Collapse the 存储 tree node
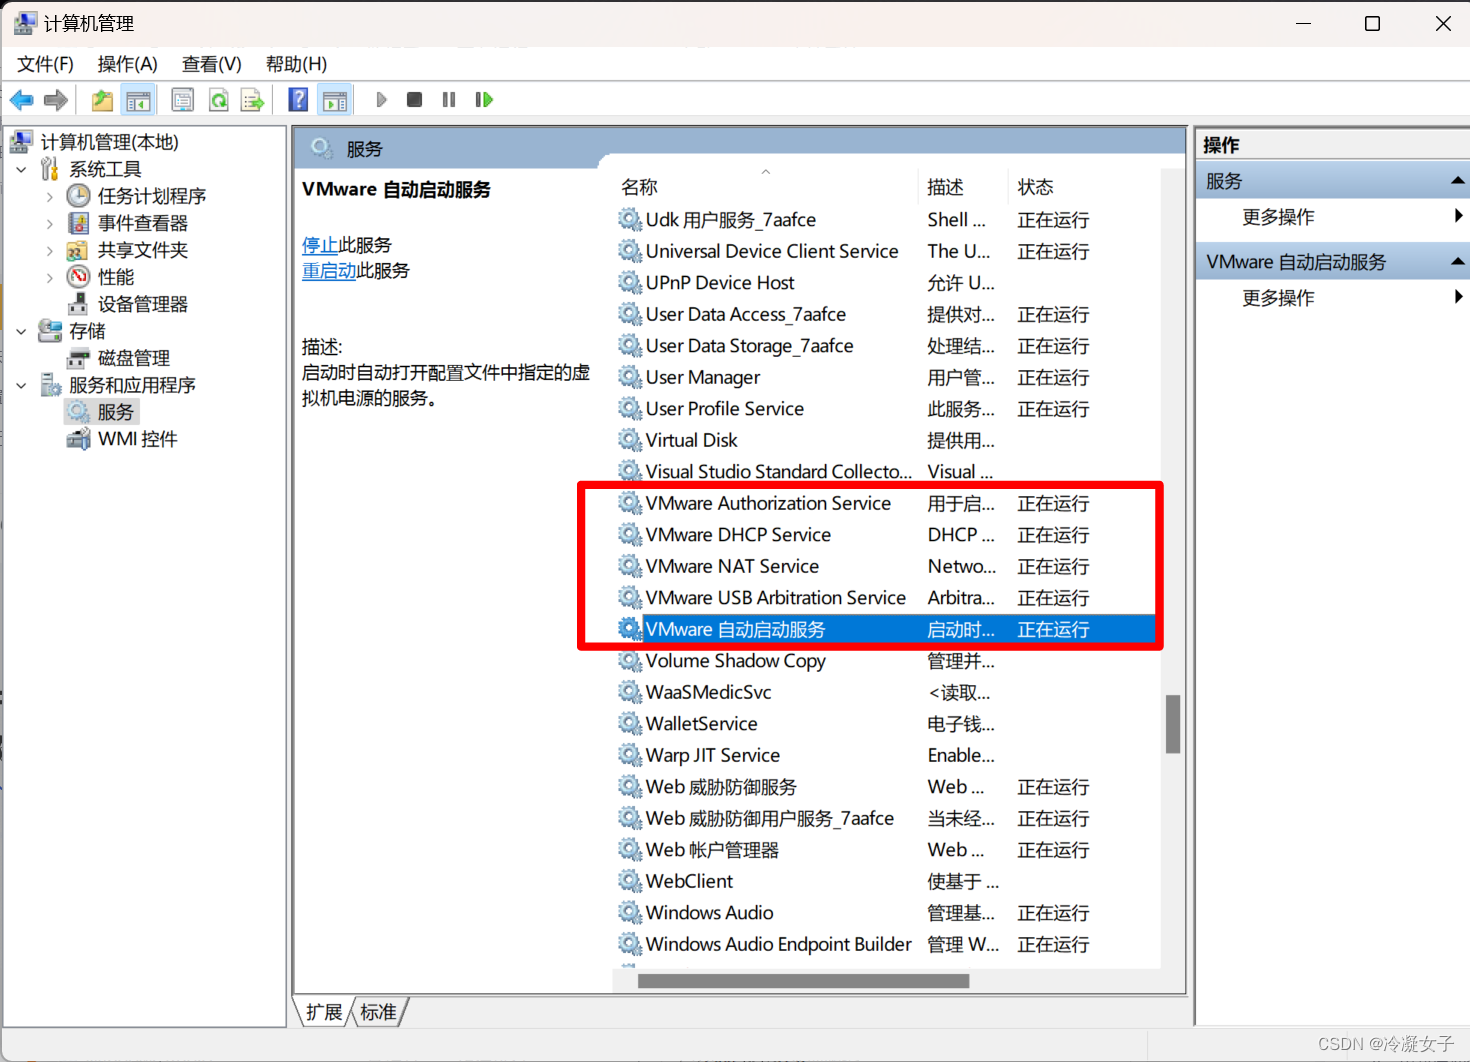This screenshot has height=1062, width=1470. tap(21, 331)
